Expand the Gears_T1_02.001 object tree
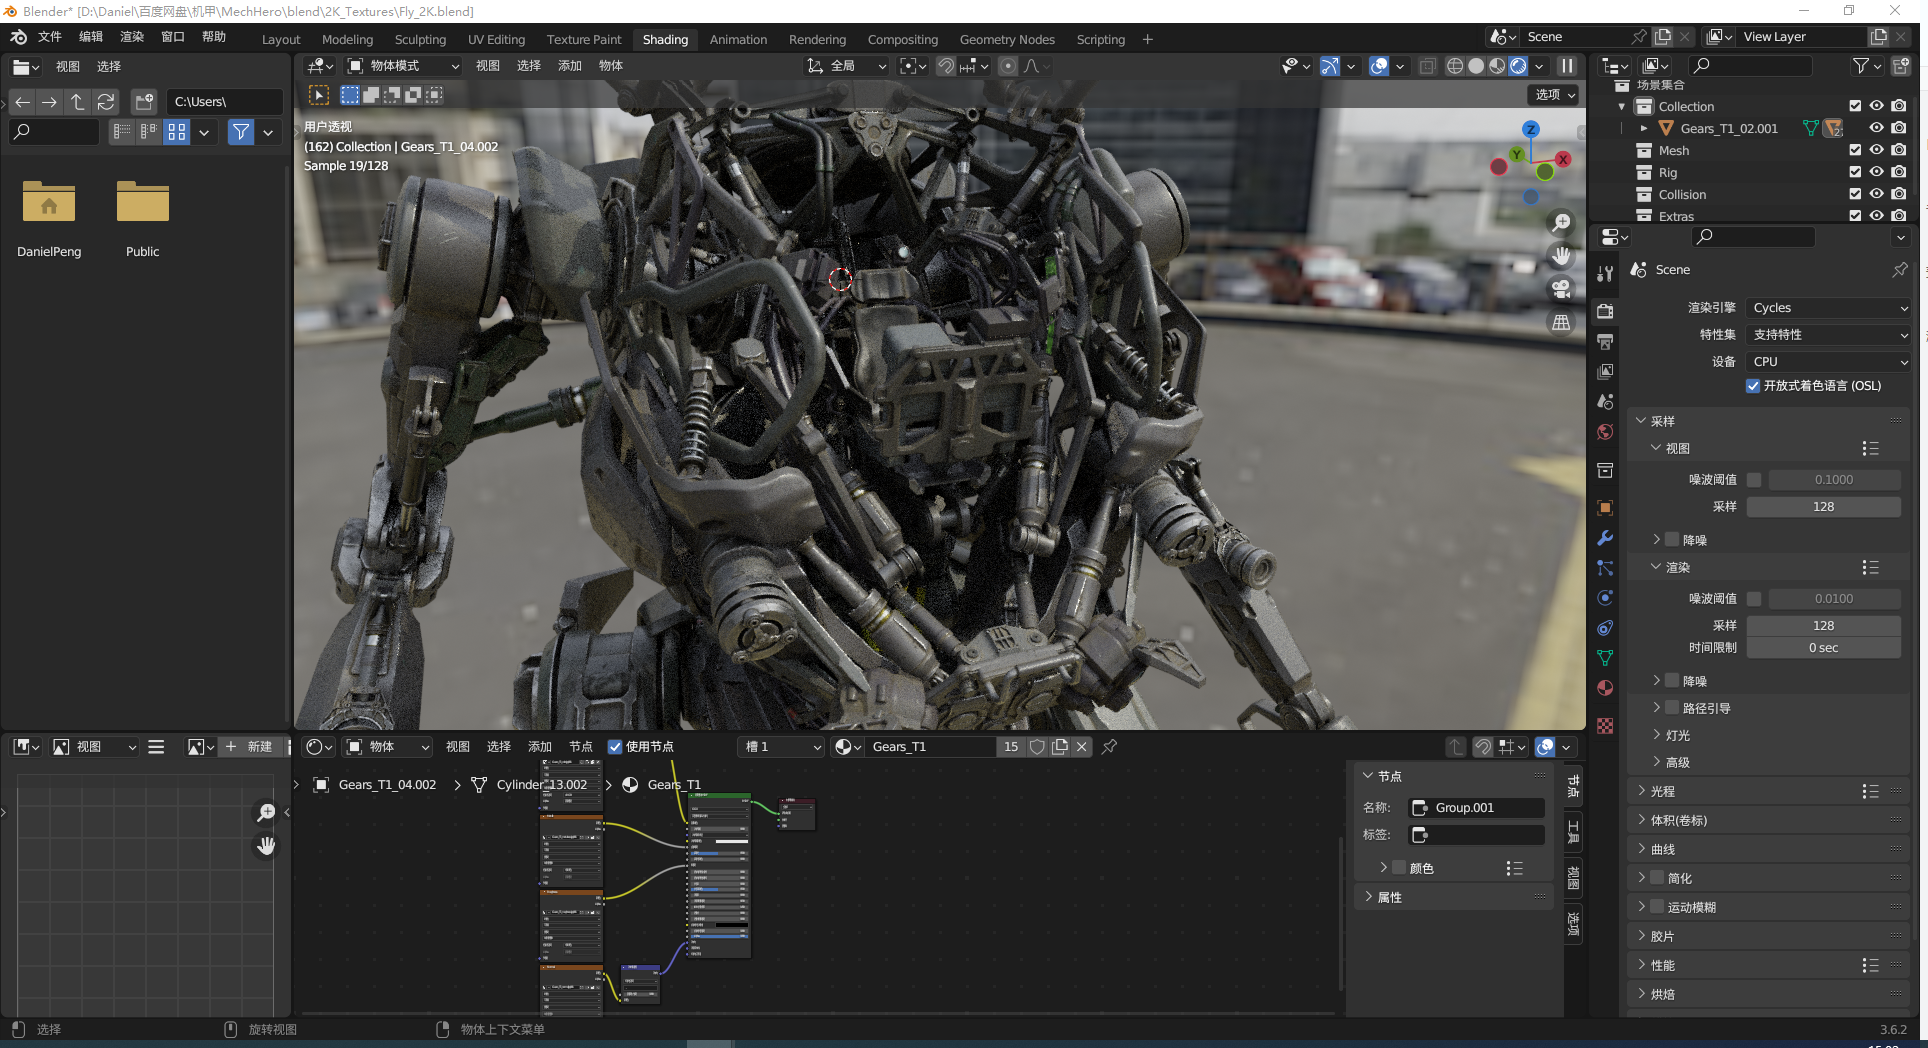The image size is (1928, 1048). 1643,129
